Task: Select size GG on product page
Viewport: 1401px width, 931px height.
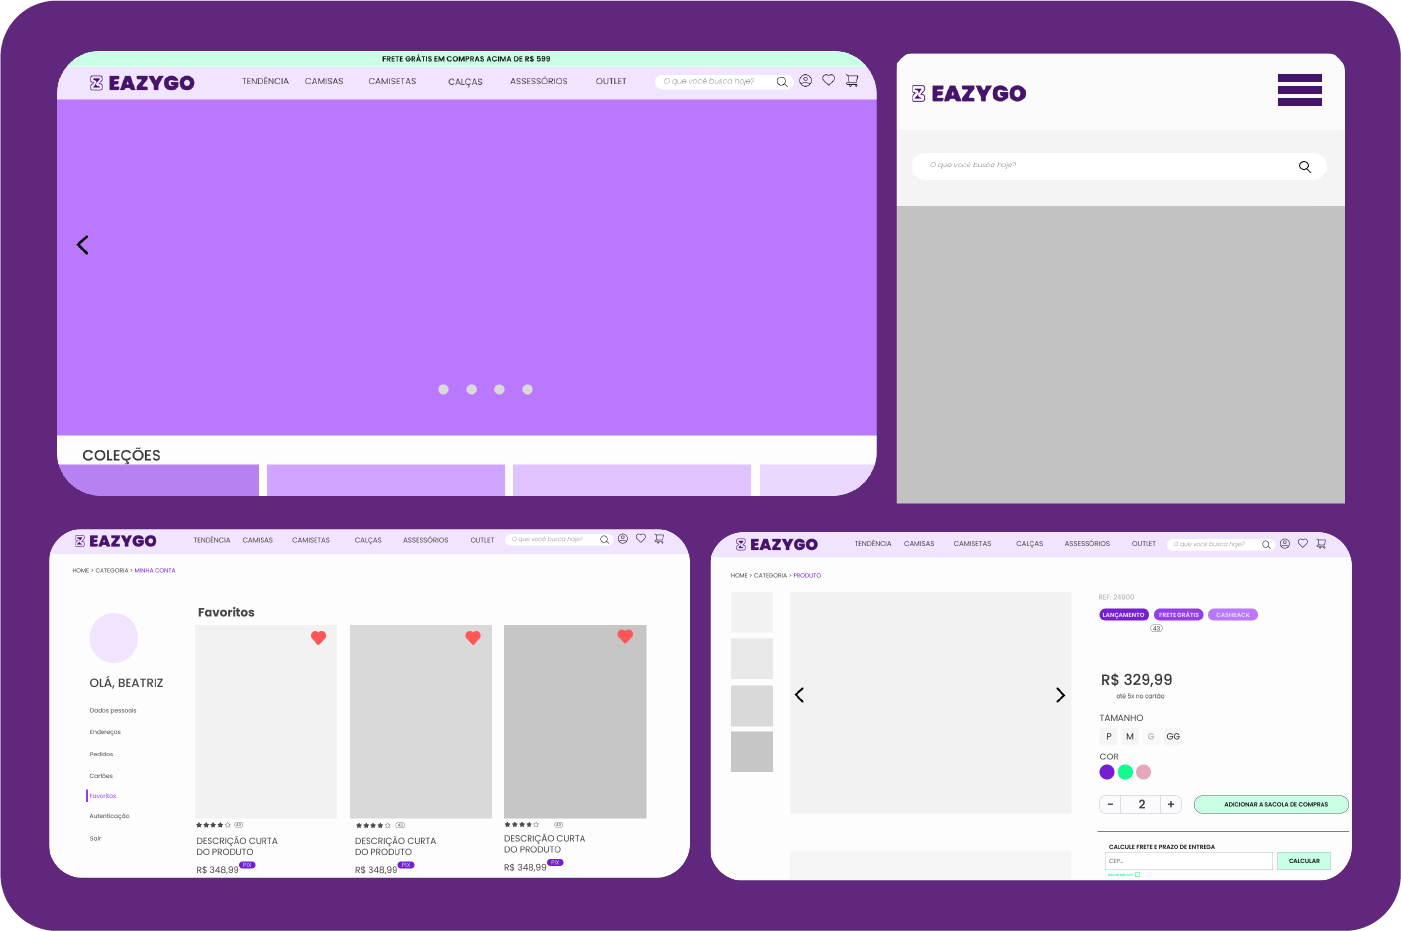Action: click(1173, 737)
